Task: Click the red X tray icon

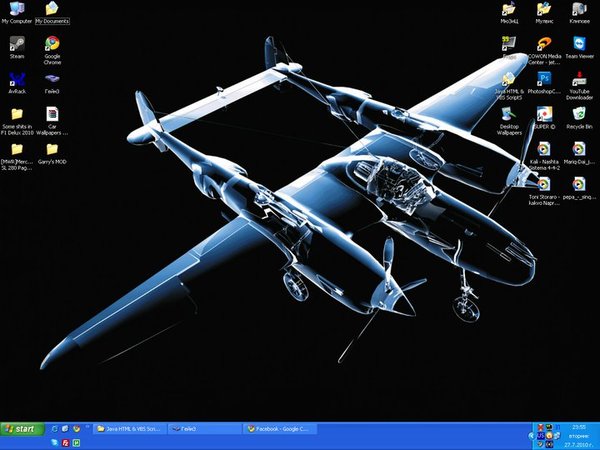Action: coord(540,427)
